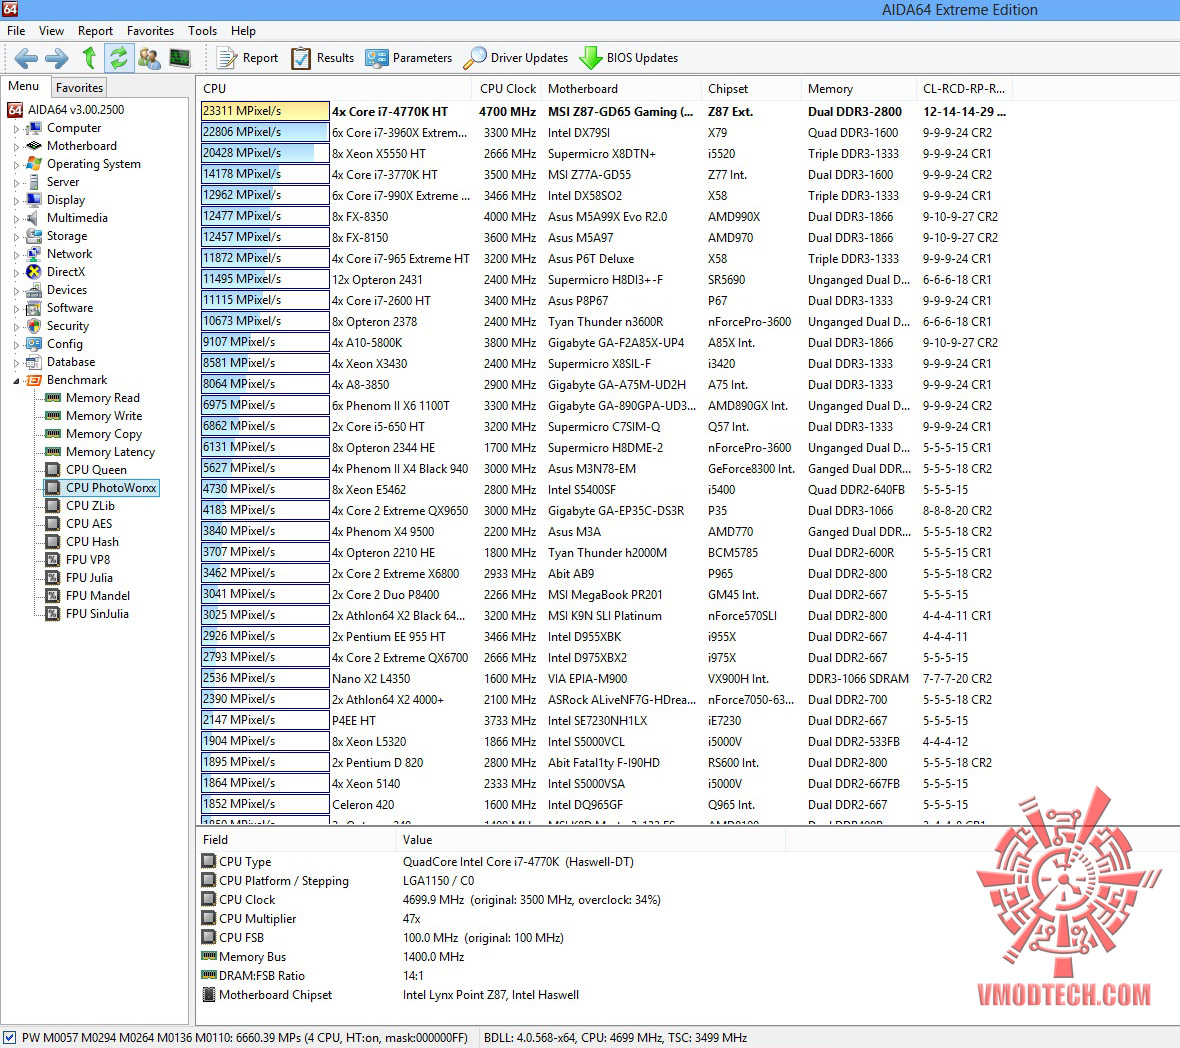Expand the Network tree node

[x=16, y=255]
